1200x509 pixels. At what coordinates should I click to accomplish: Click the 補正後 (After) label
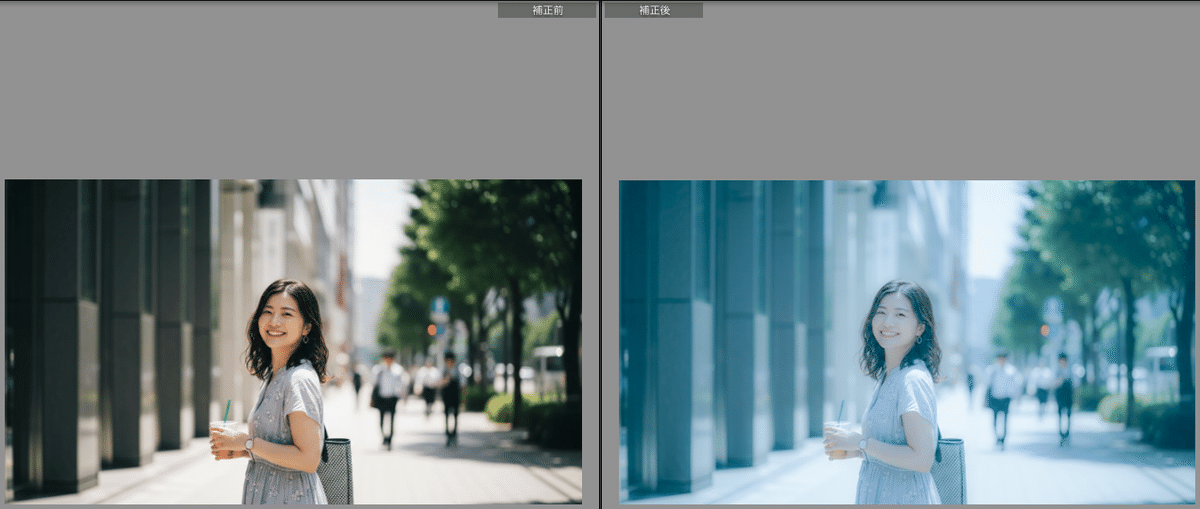pyautogui.click(x=653, y=10)
